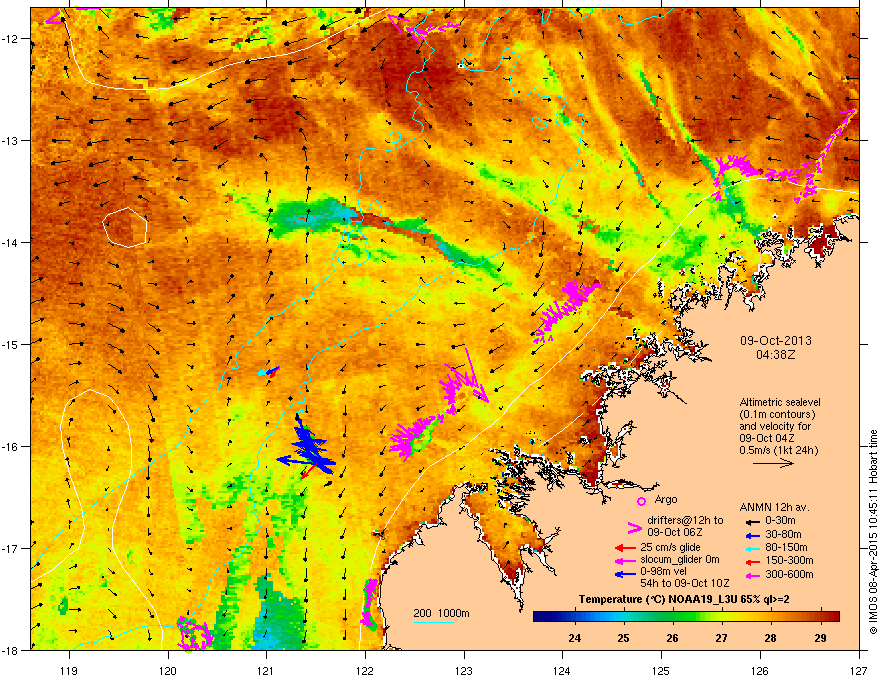Click the closed white sealevel contour near 119.5E, 14S
880x680 pixels.
click(x=125, y=227)
